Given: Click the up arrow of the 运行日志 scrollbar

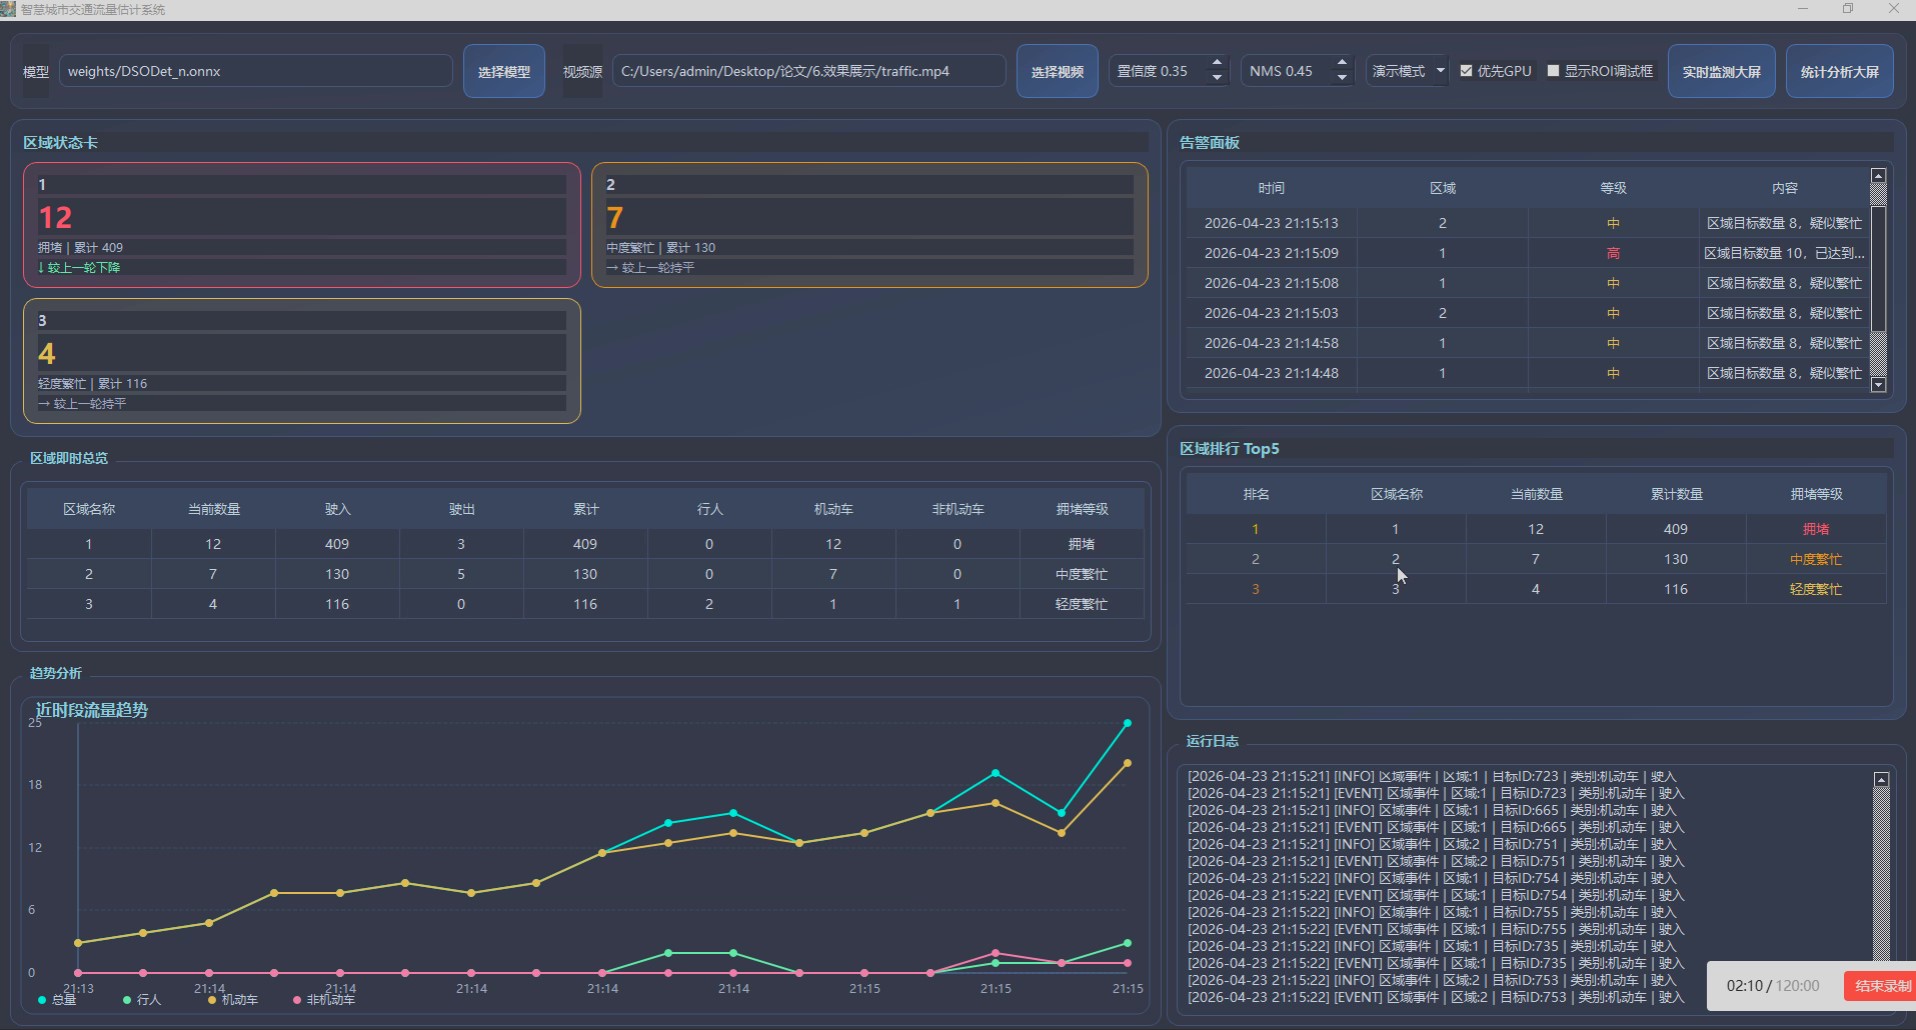Looking at the screenshot, I should 1881,779.
